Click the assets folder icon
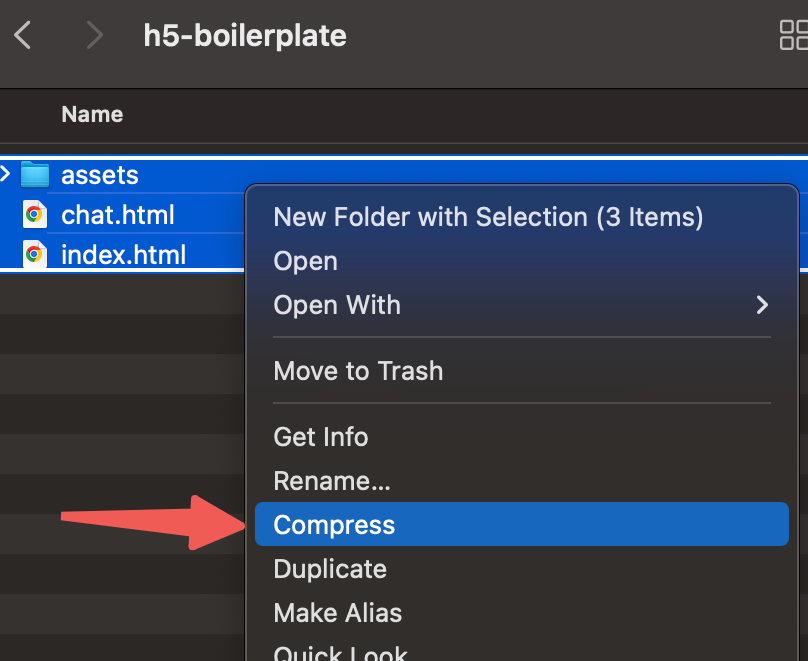 35,175
